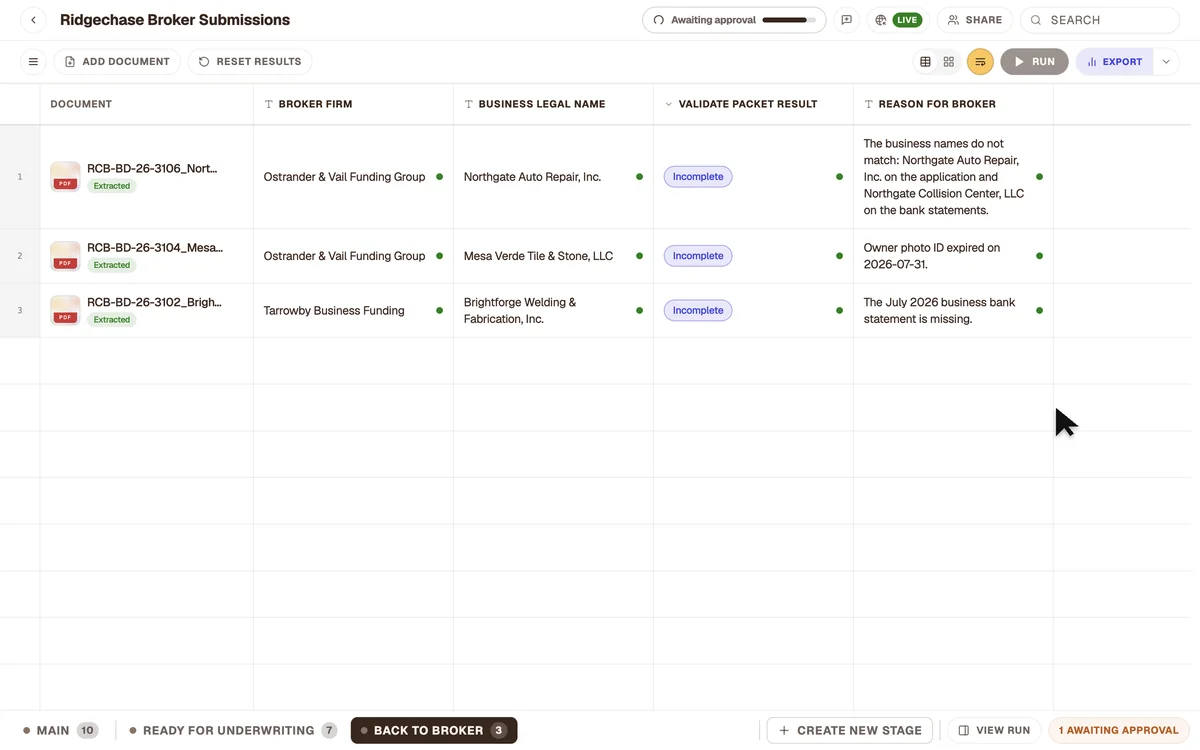Switch to card tiles view icon
Screen dimensions: 1200x750
(949, 62)
